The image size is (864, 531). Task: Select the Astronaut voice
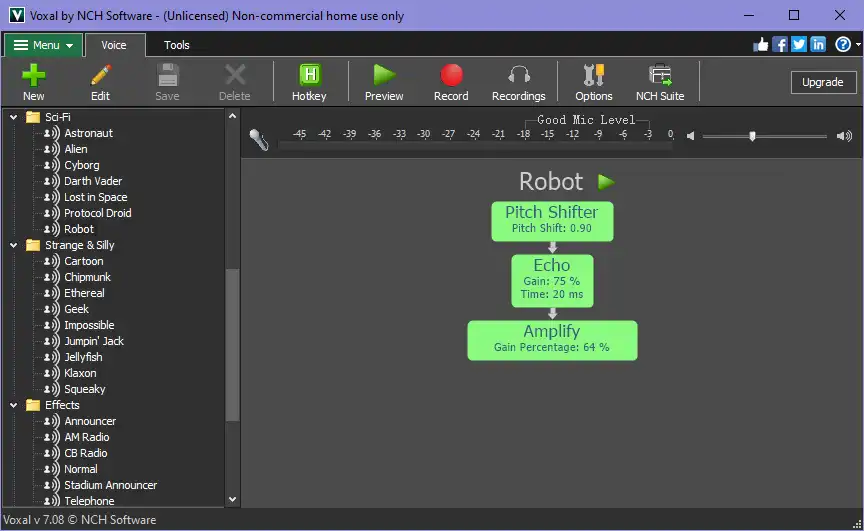pyautogui.click(x=88, y=133)
